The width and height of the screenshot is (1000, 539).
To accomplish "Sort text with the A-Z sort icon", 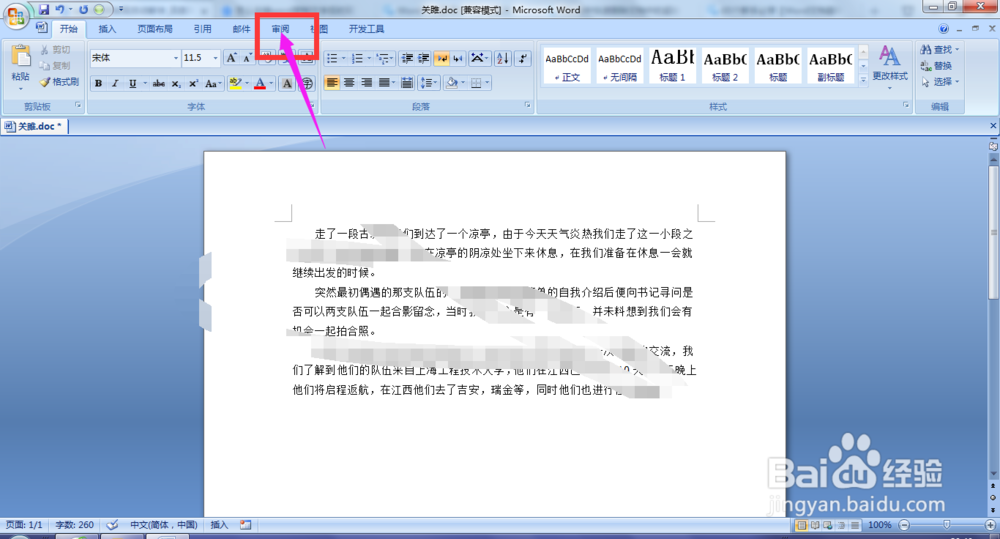I will (503, 58).
